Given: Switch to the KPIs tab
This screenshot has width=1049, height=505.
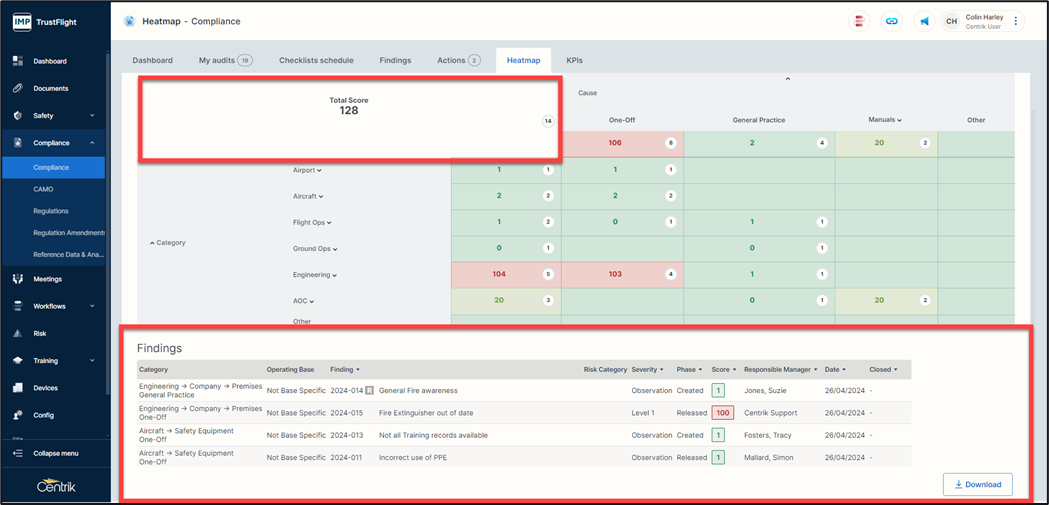Looking at the screenshot, I should pyautogui.click(x=574, y=60).
